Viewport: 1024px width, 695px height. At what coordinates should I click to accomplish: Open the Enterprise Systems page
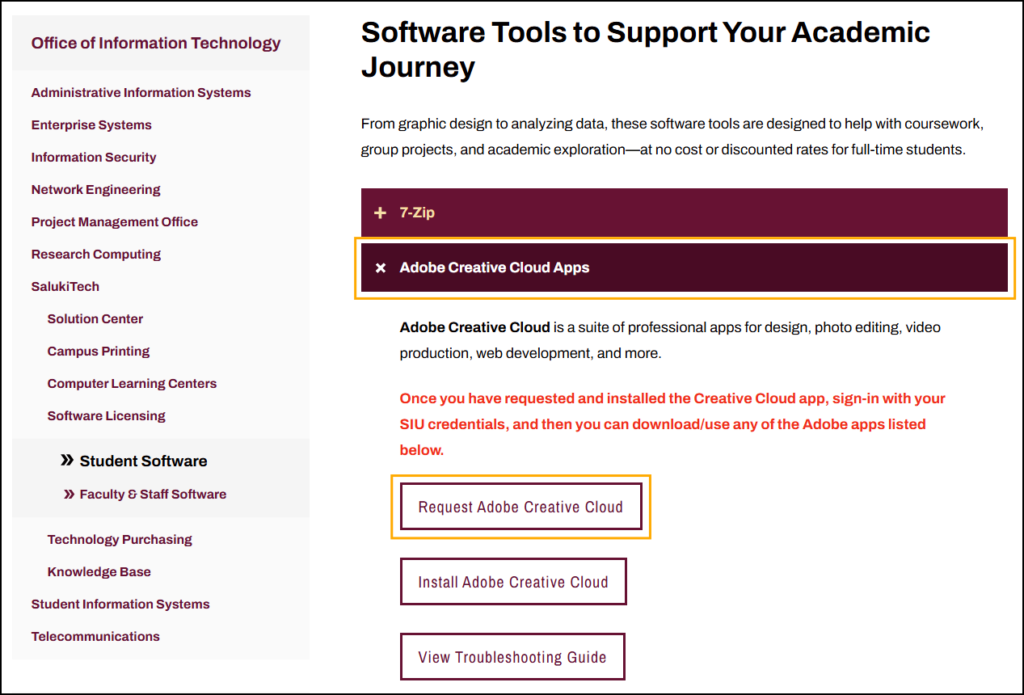tap(91, 125)
